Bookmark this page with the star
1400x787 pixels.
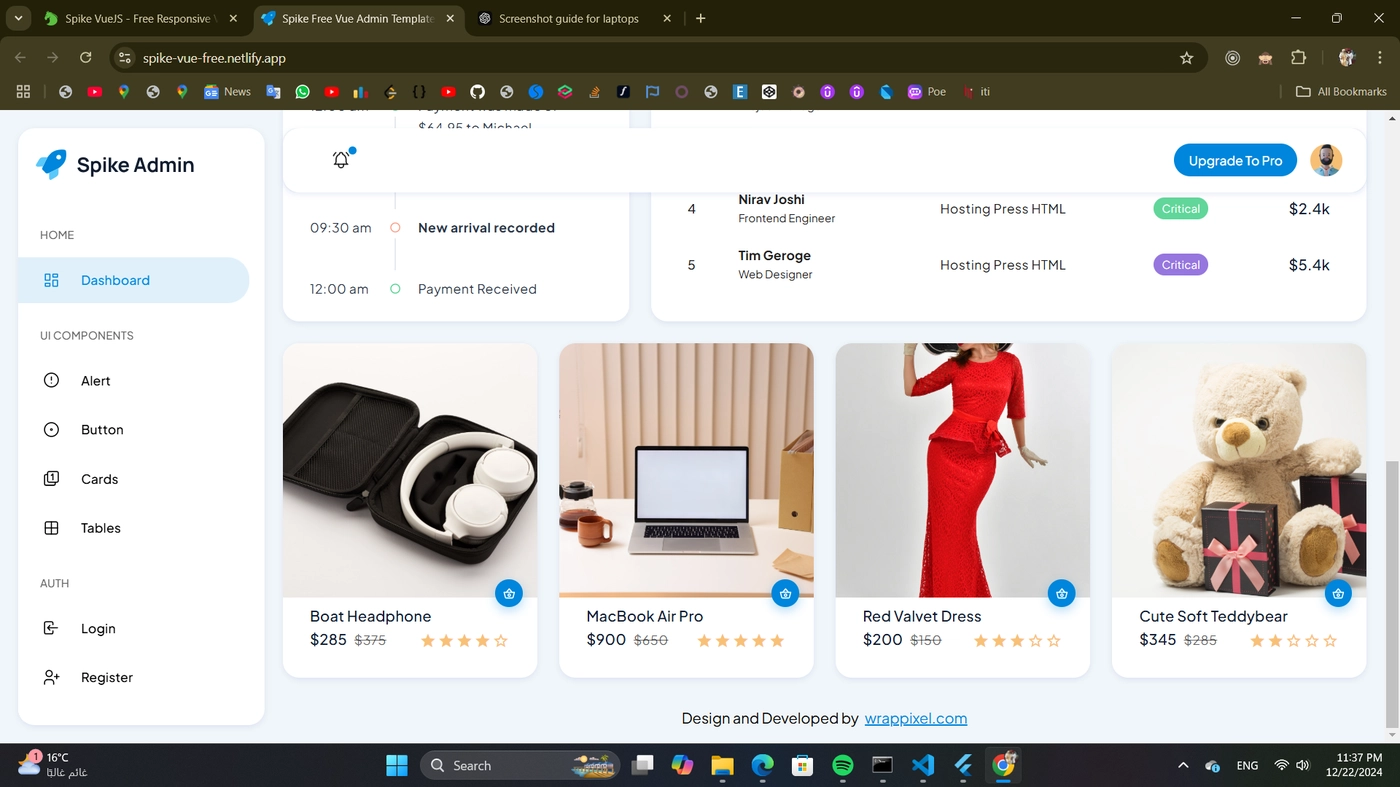1186,58
